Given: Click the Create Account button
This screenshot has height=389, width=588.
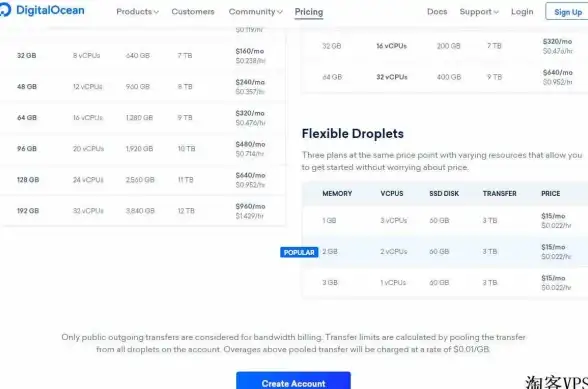Looking at the screenshot, I should (293, 381).
